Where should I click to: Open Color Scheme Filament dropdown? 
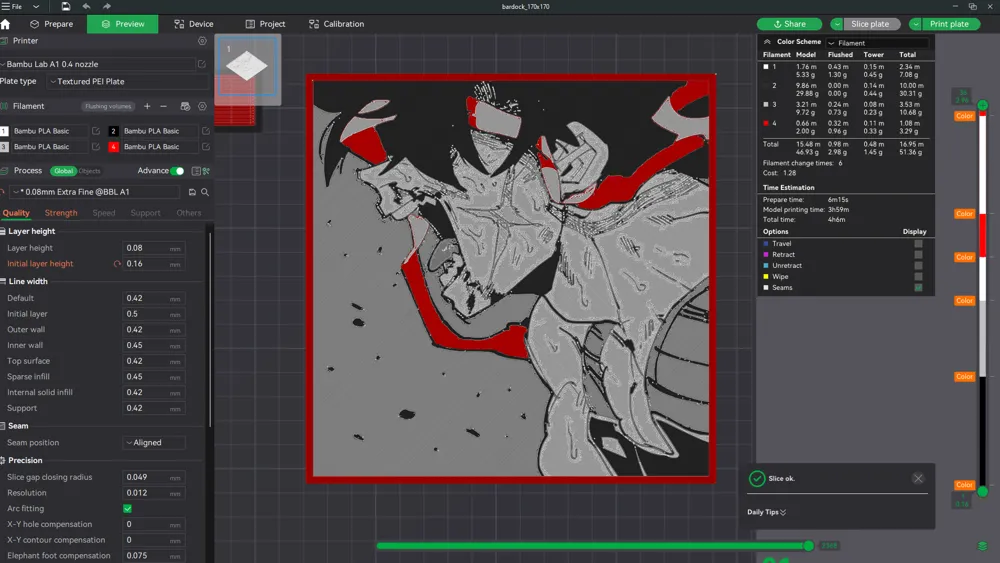(878, 43)
